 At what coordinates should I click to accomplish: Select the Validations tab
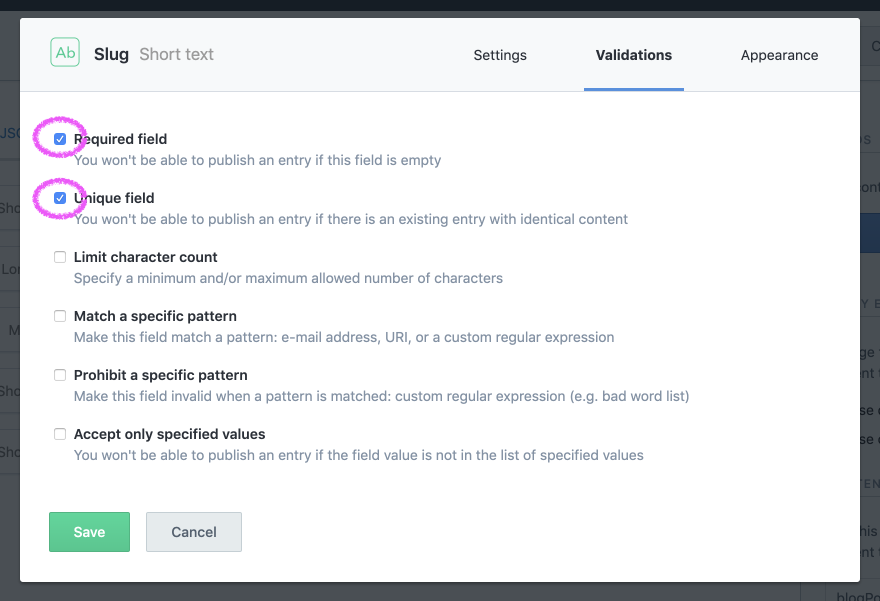tap(634, 55)
